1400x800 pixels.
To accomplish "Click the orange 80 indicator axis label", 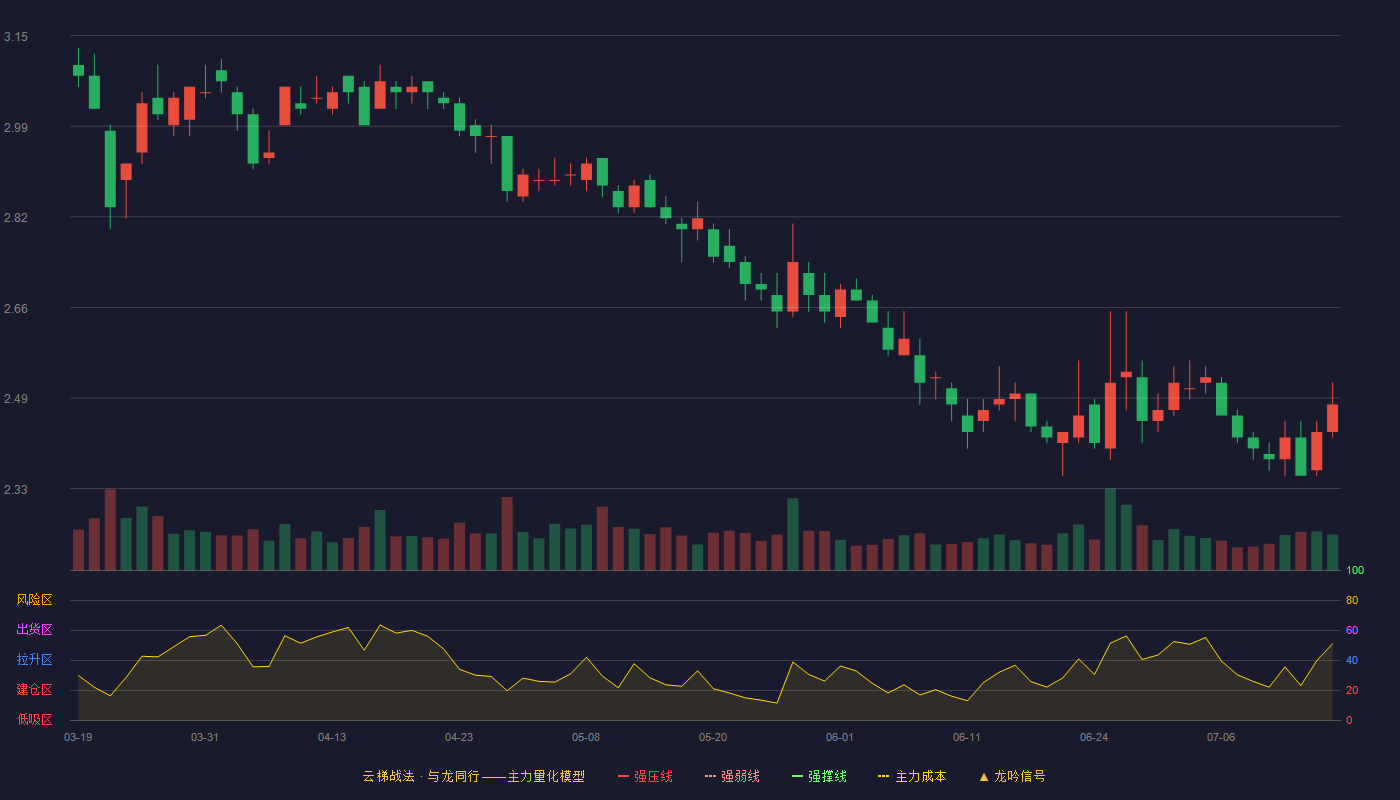I will 1352,600.
